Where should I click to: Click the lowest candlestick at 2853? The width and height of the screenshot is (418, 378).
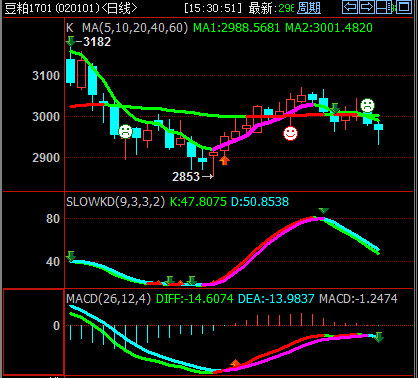pyautogui.click(x=213, y=164)
